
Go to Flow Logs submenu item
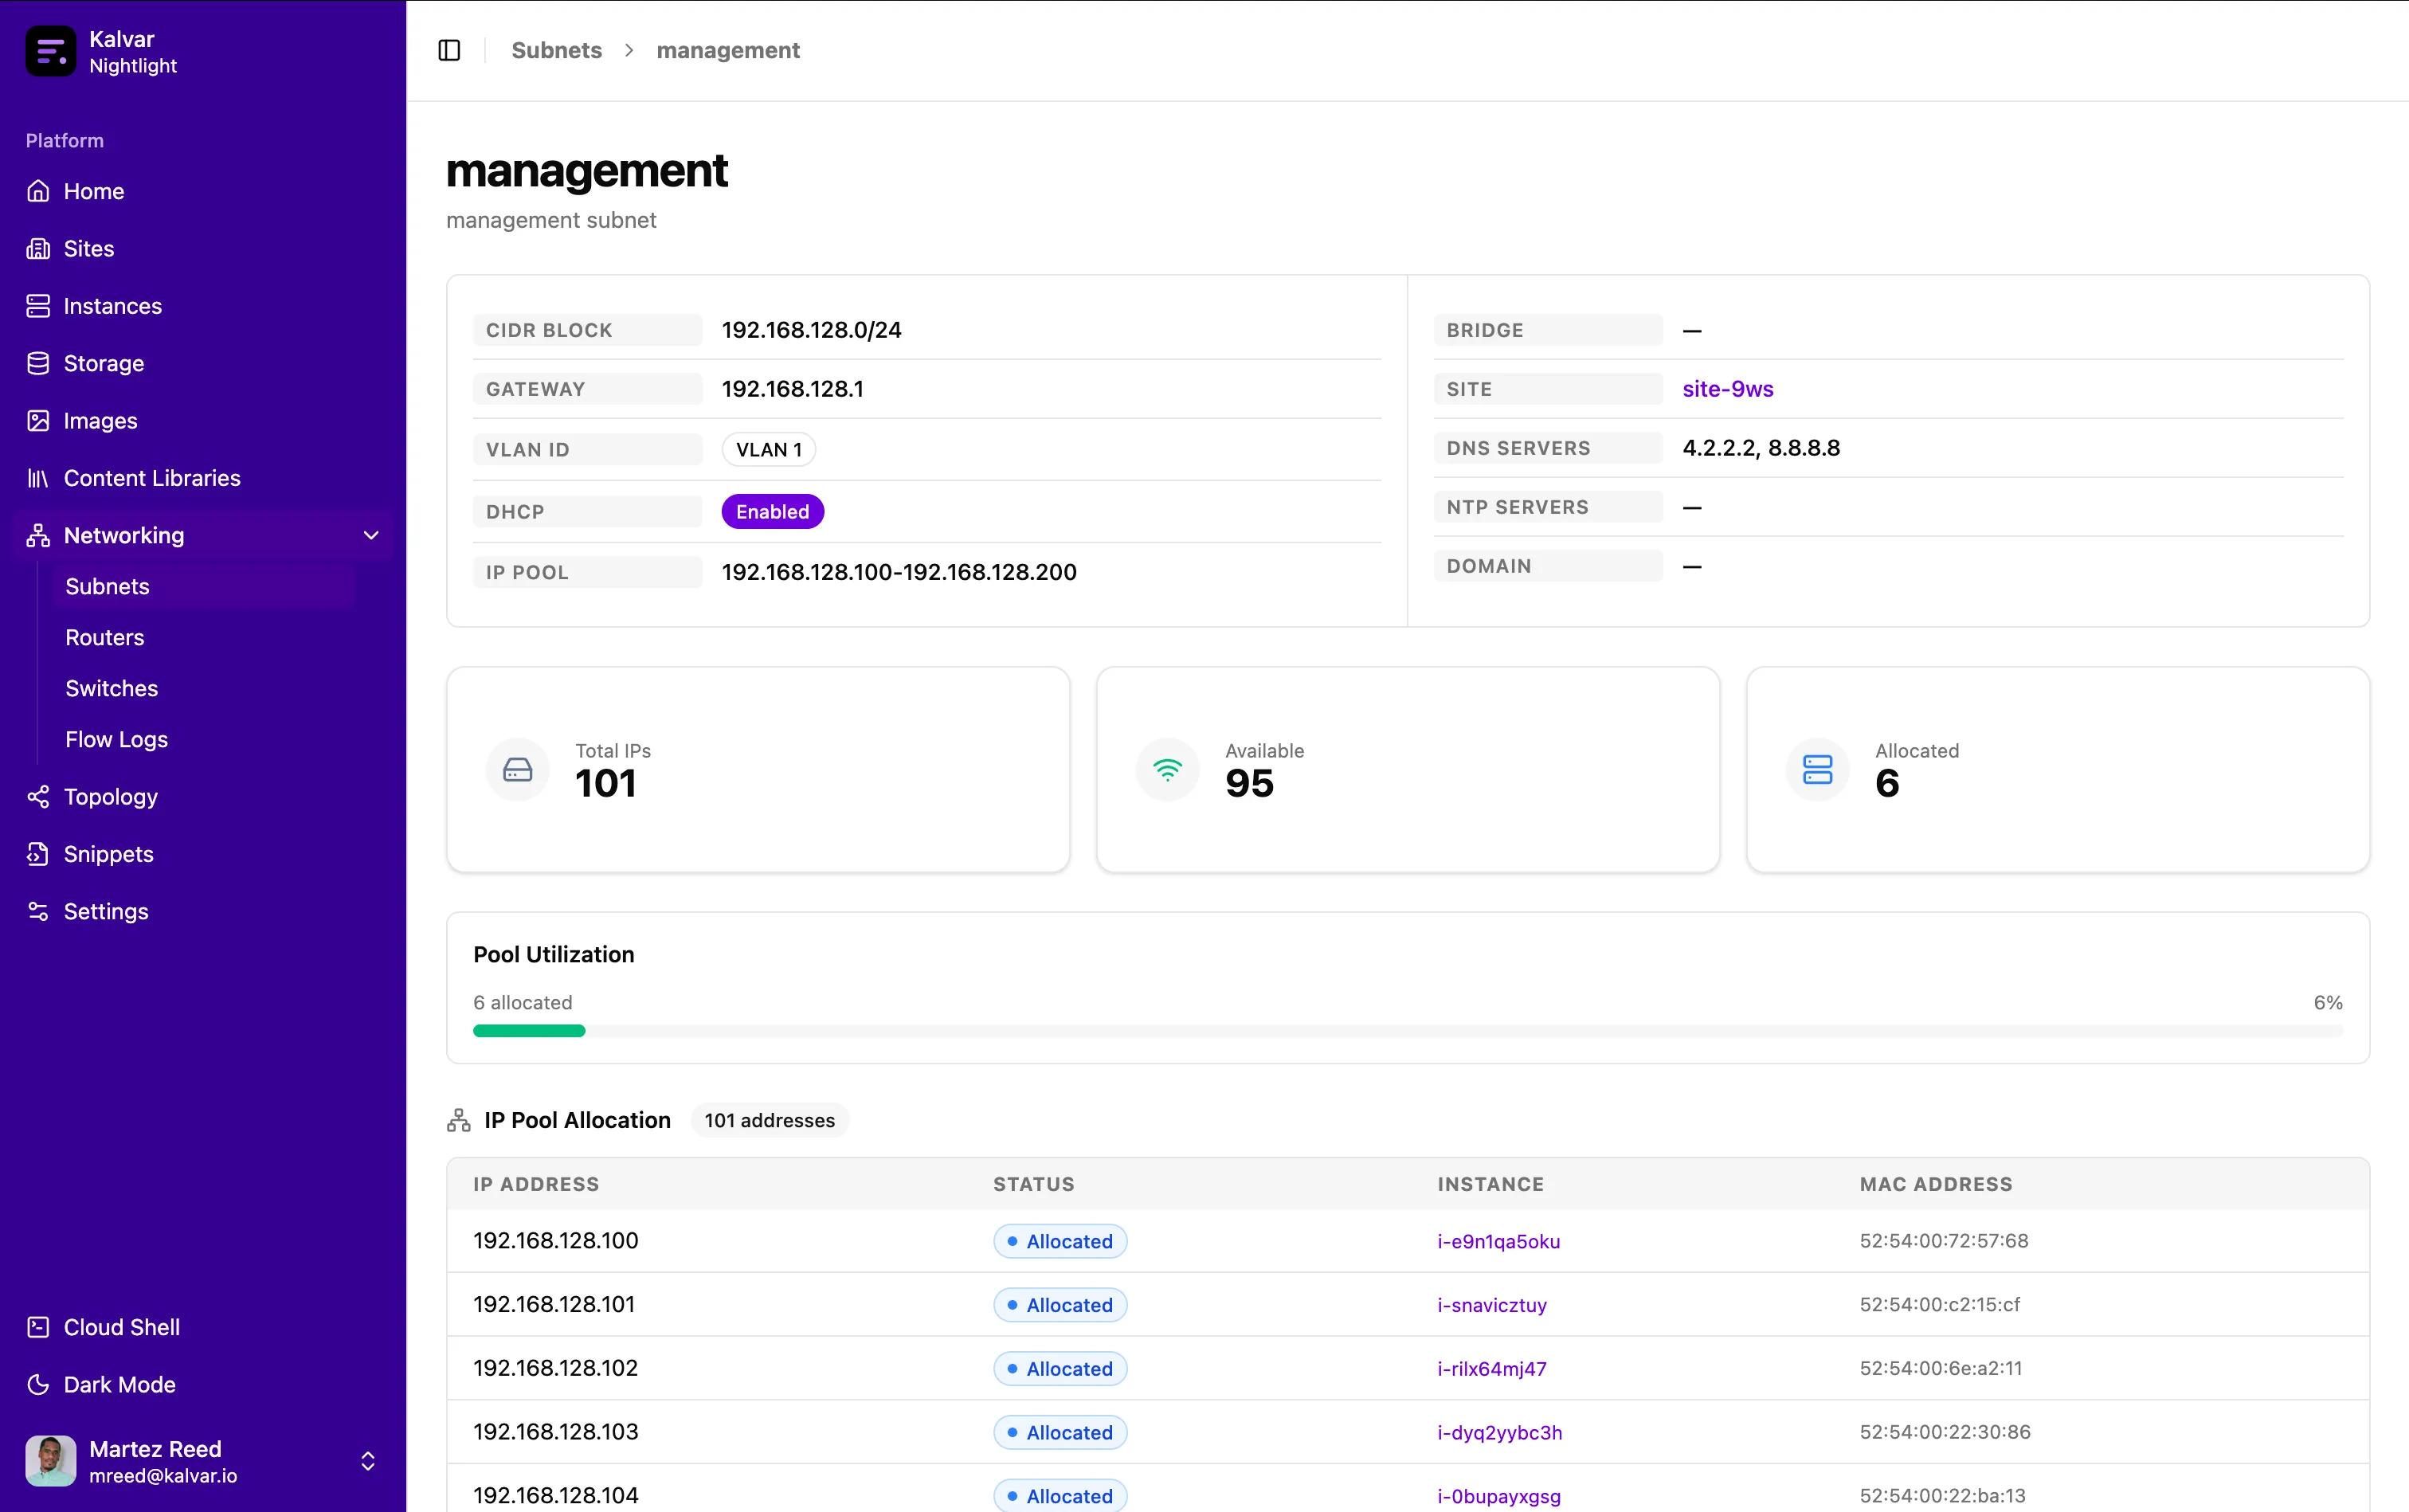click(x=117, y=740)
